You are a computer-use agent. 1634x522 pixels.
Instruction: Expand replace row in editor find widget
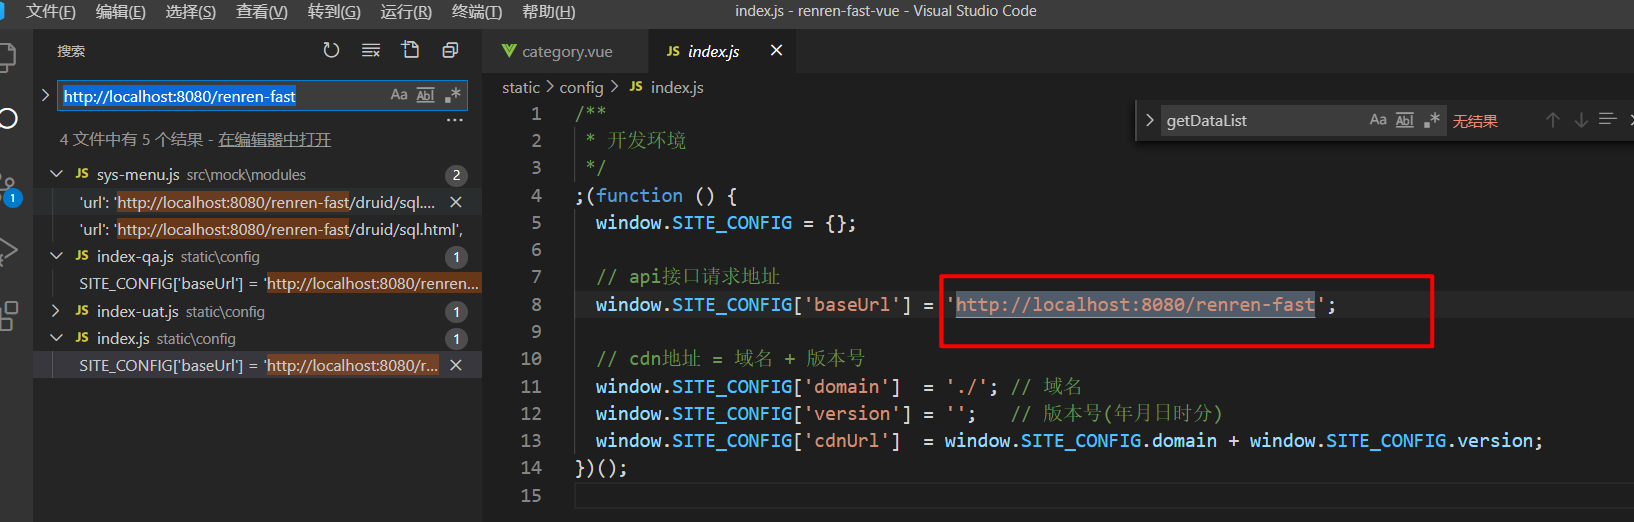point(1149,121)
